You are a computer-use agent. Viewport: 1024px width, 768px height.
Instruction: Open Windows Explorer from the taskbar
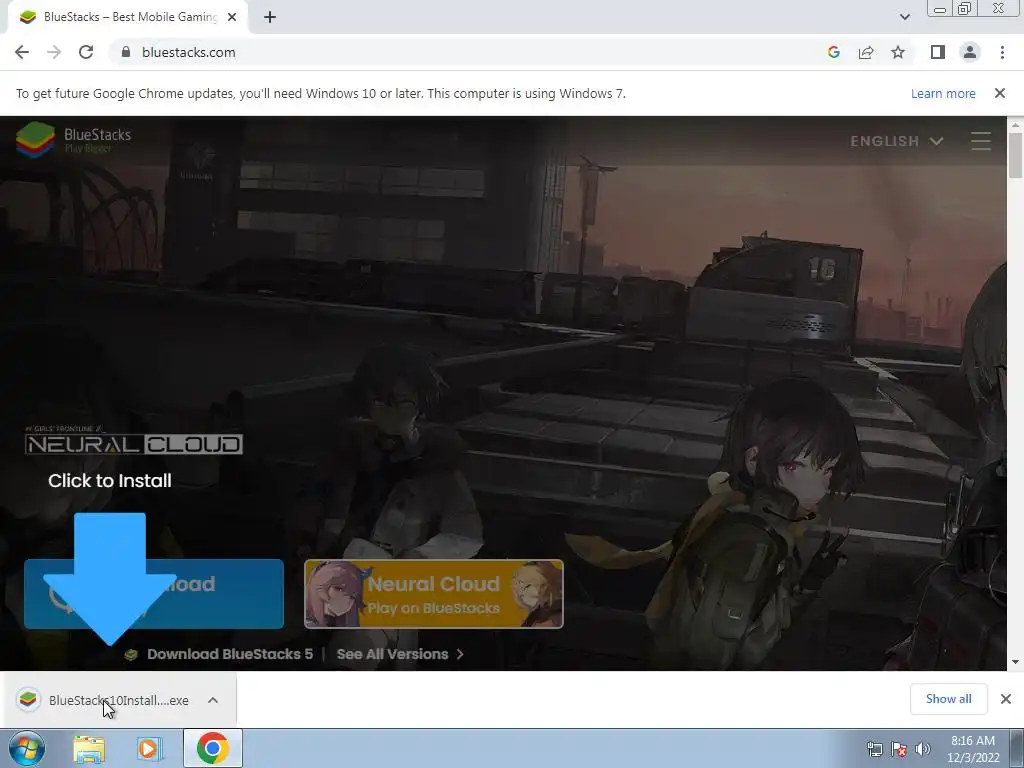(x=89, y=749)
